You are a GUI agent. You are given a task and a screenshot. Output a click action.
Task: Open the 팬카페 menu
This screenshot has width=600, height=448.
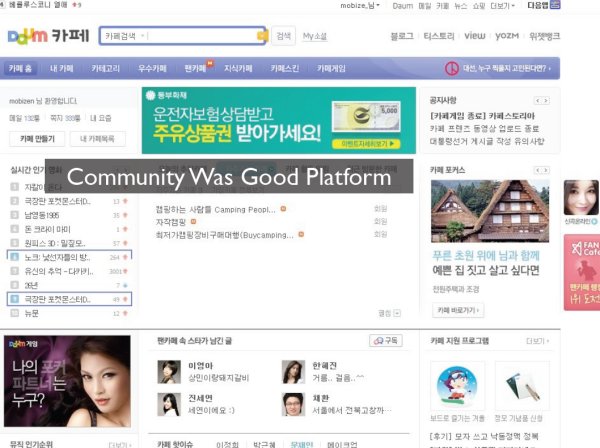(195, 68)
